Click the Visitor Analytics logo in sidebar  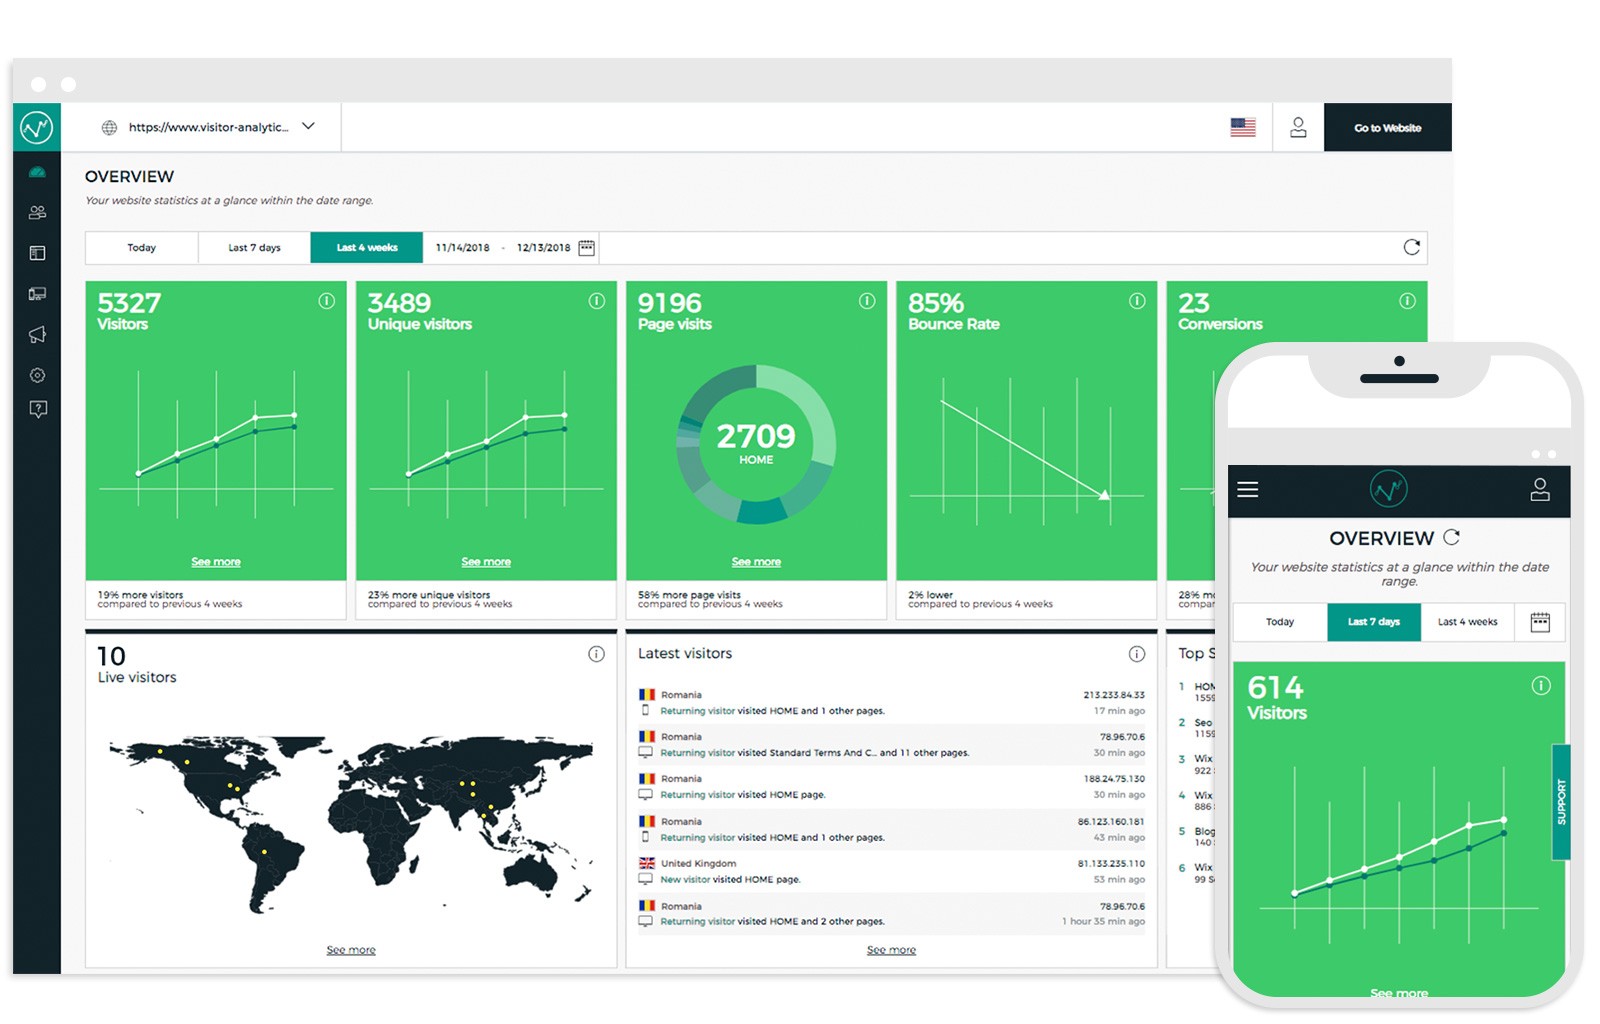(x=37, y=127)
